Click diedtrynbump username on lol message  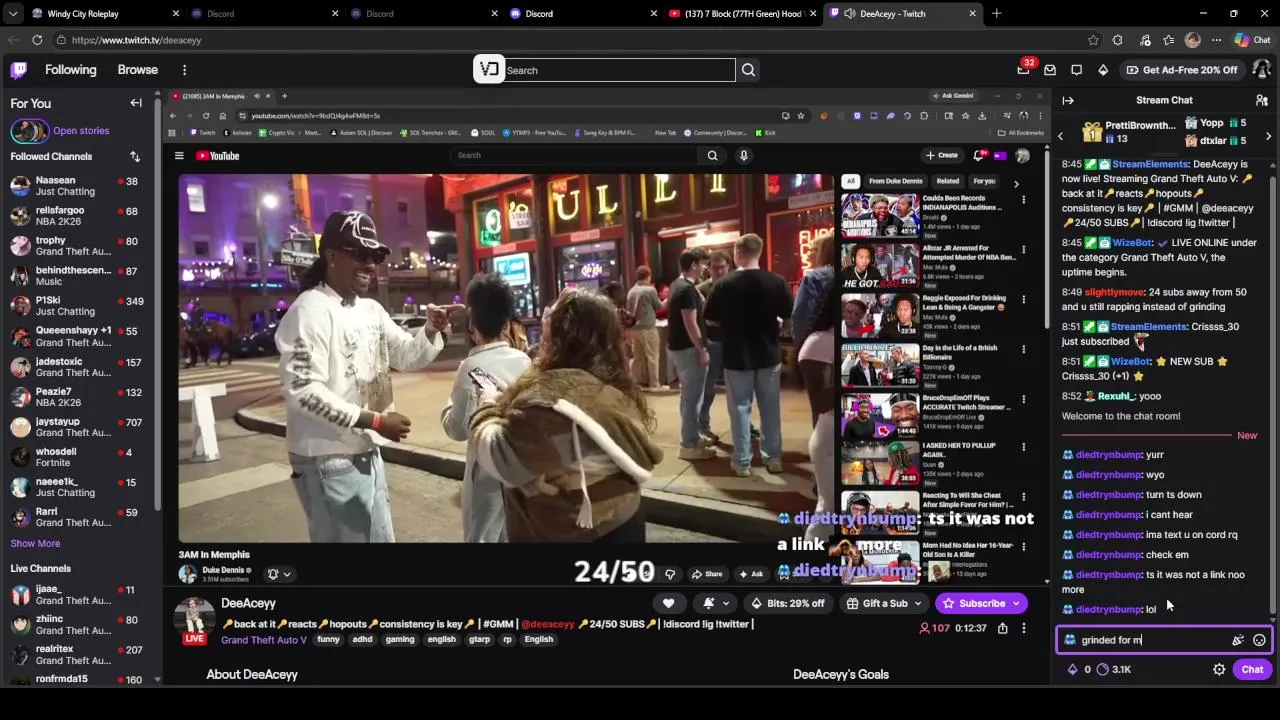point(1108,609)
